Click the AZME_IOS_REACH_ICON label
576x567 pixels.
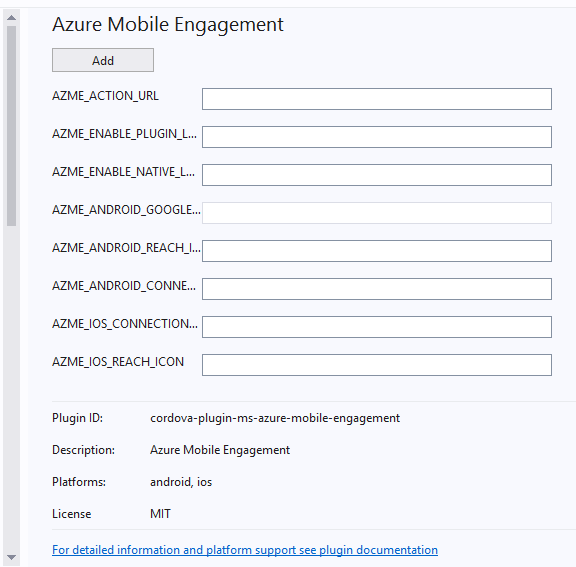click(118, 362)
